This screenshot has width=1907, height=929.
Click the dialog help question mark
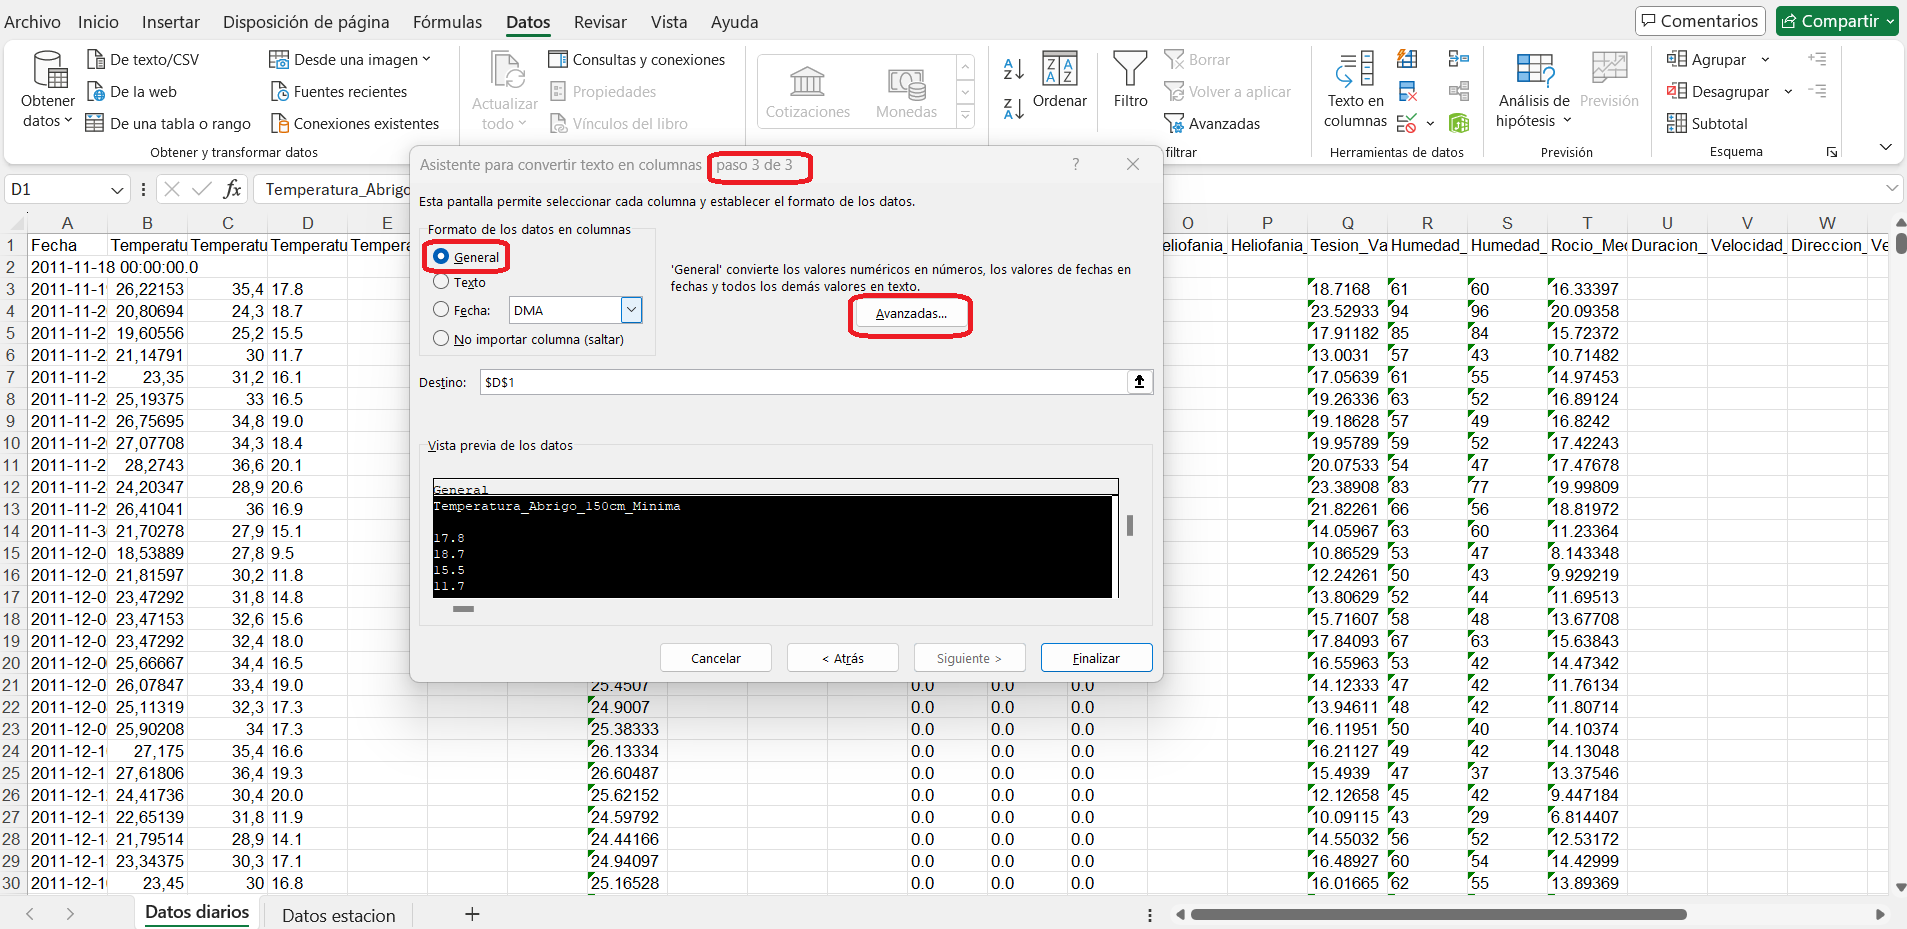[1076, 164]
